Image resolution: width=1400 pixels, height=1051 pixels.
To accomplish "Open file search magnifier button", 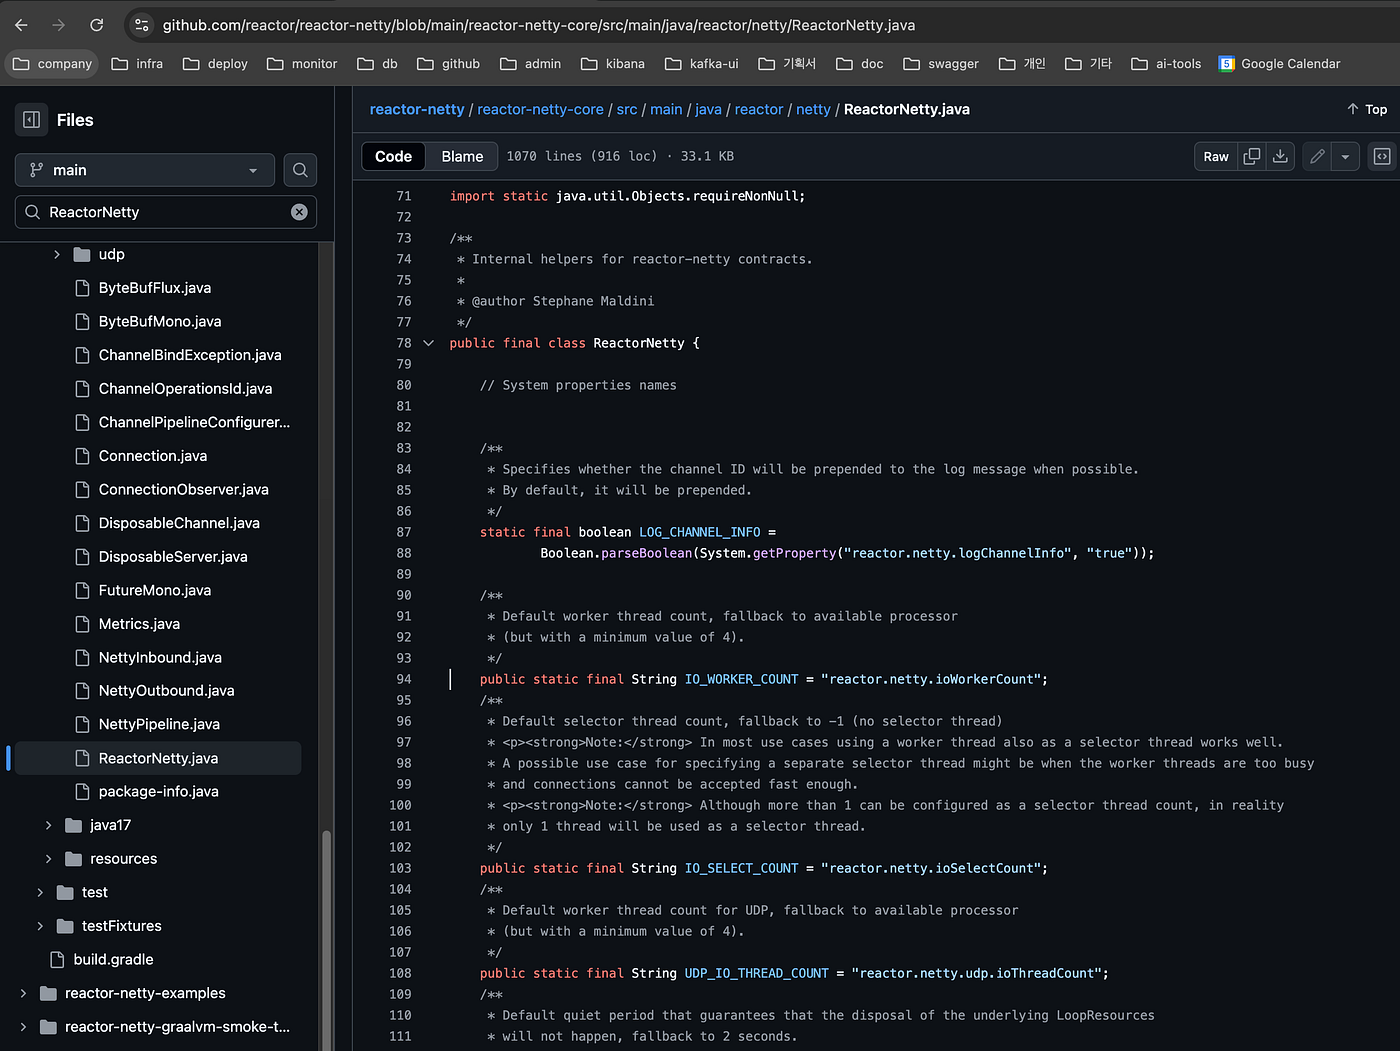I will pos(300,170).
